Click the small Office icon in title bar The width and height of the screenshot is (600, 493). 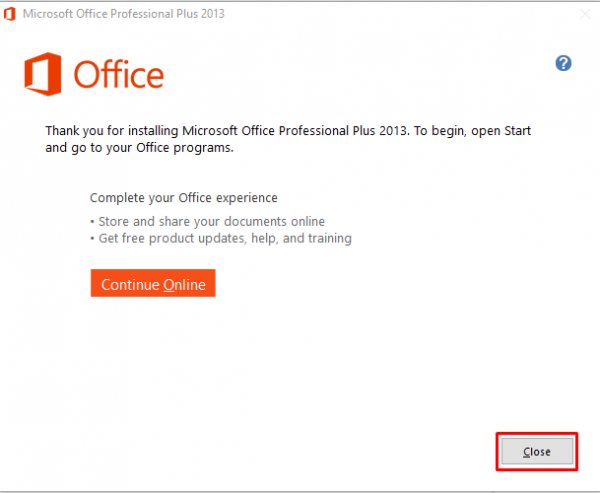[x=11, y=12]
